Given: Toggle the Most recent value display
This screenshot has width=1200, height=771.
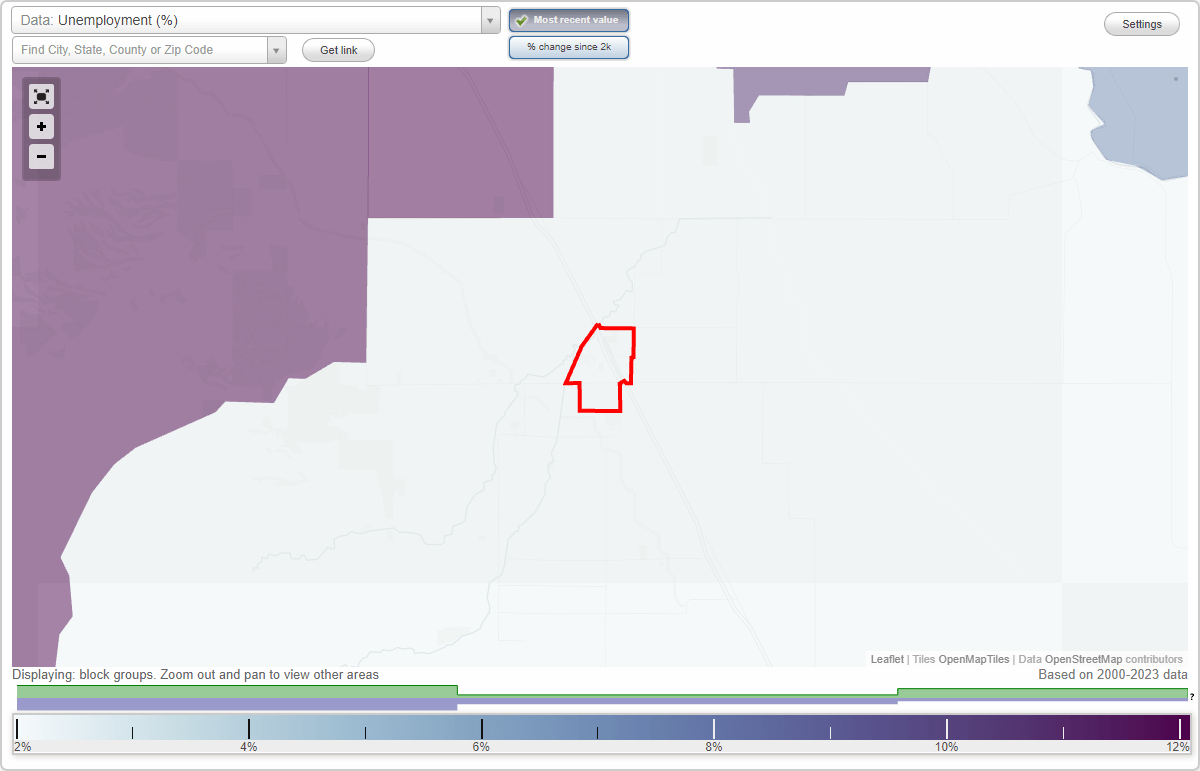Looking at the screenshot, I should 568,19.
